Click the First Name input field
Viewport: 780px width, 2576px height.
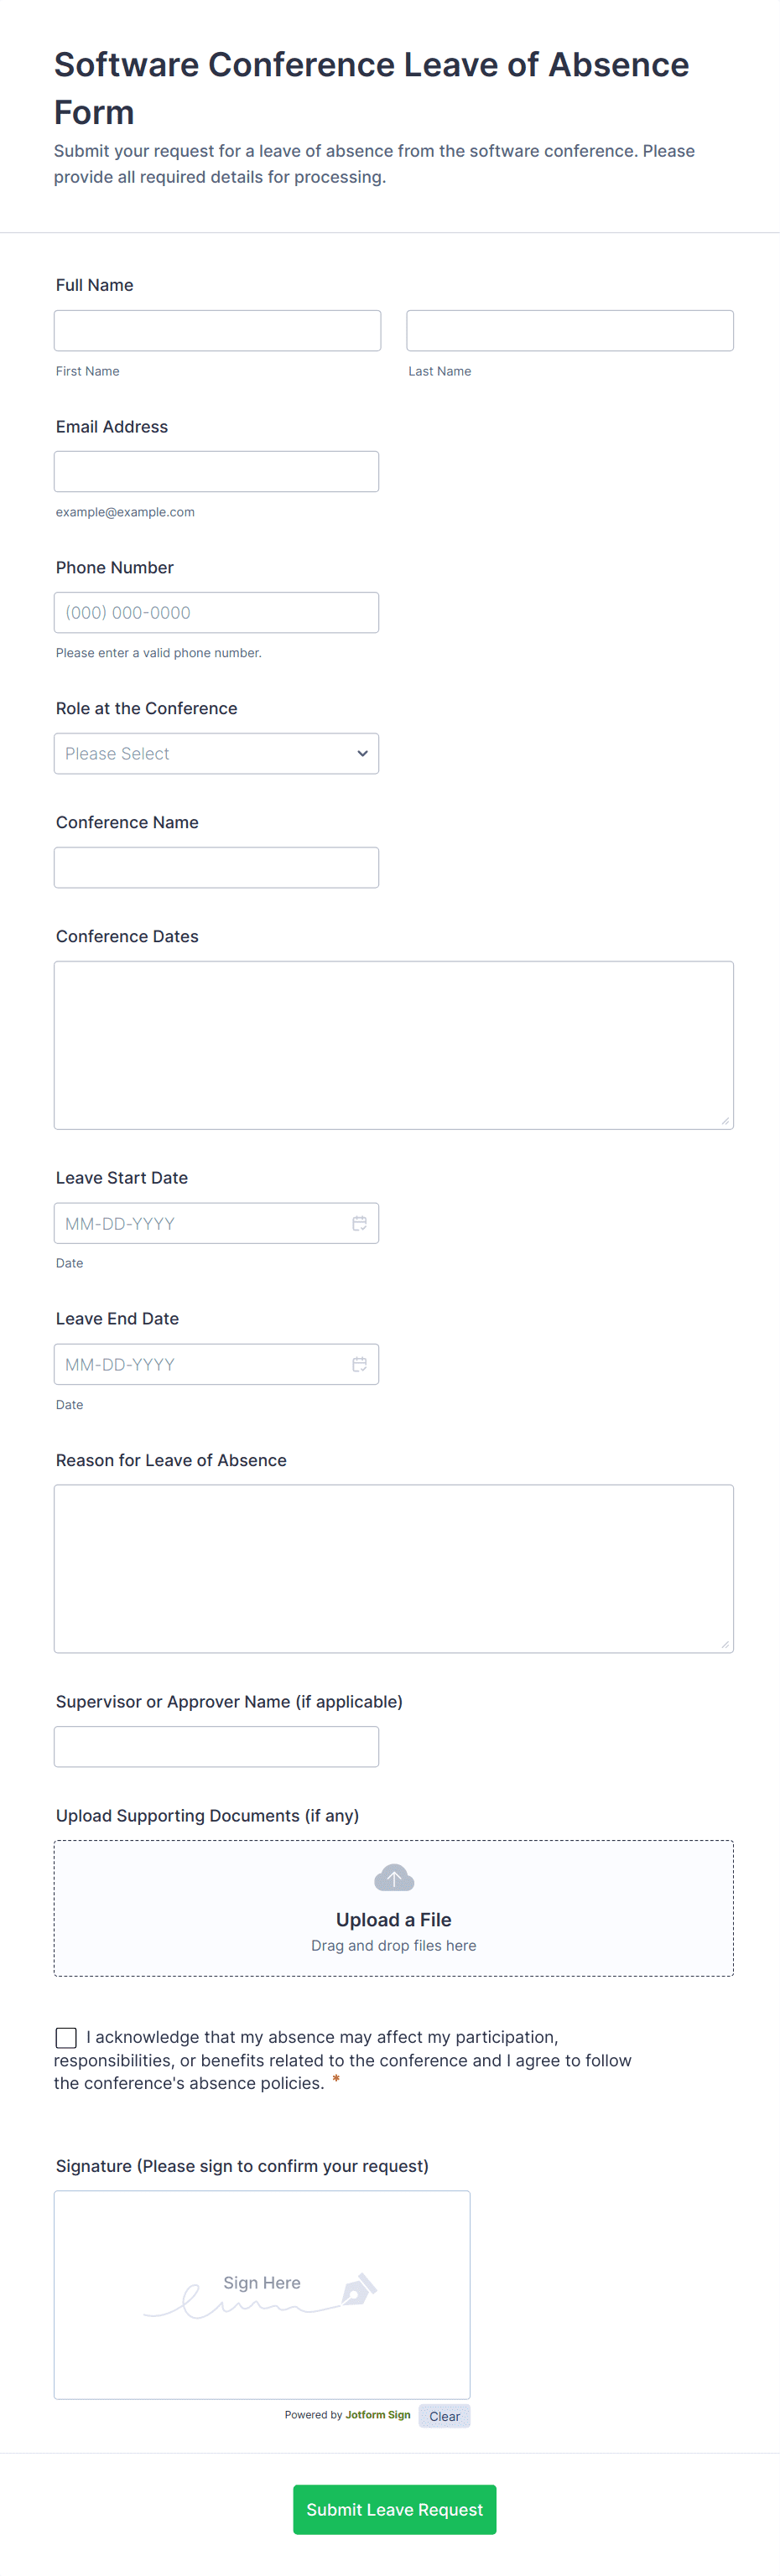pyautogui.click(x=217, y=330)
